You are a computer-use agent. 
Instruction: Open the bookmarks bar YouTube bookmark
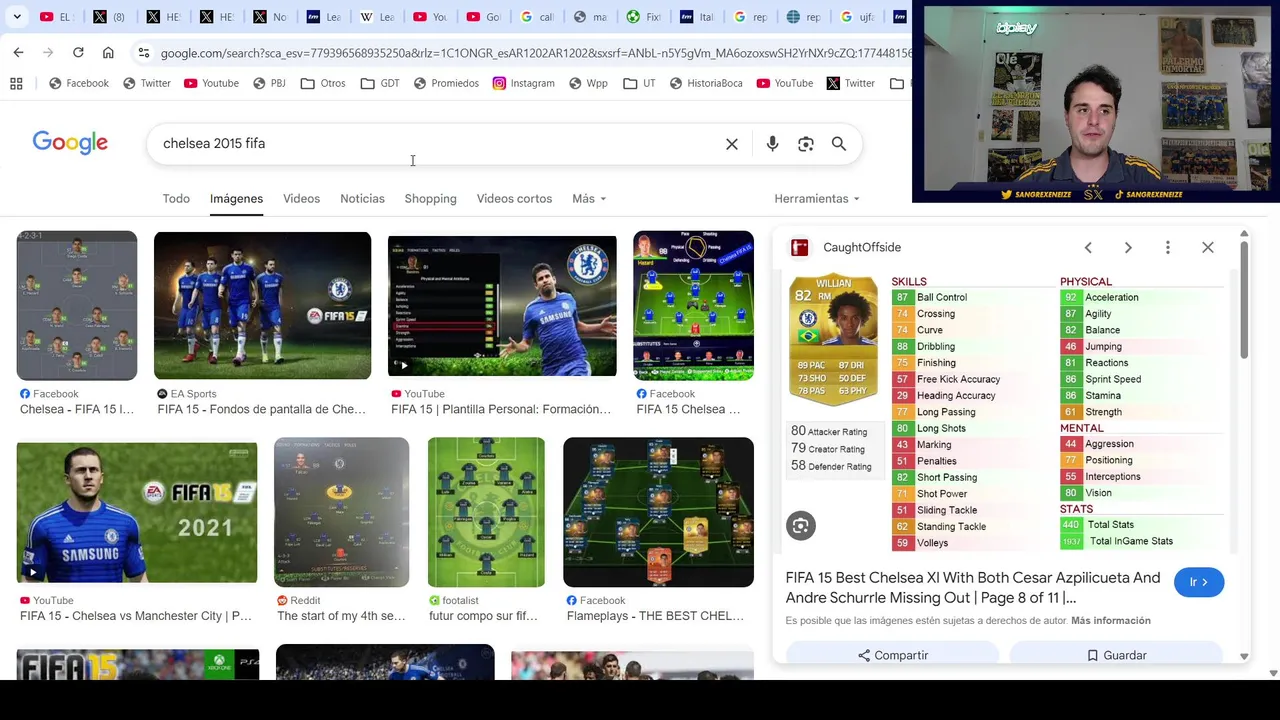click(785, 83)
